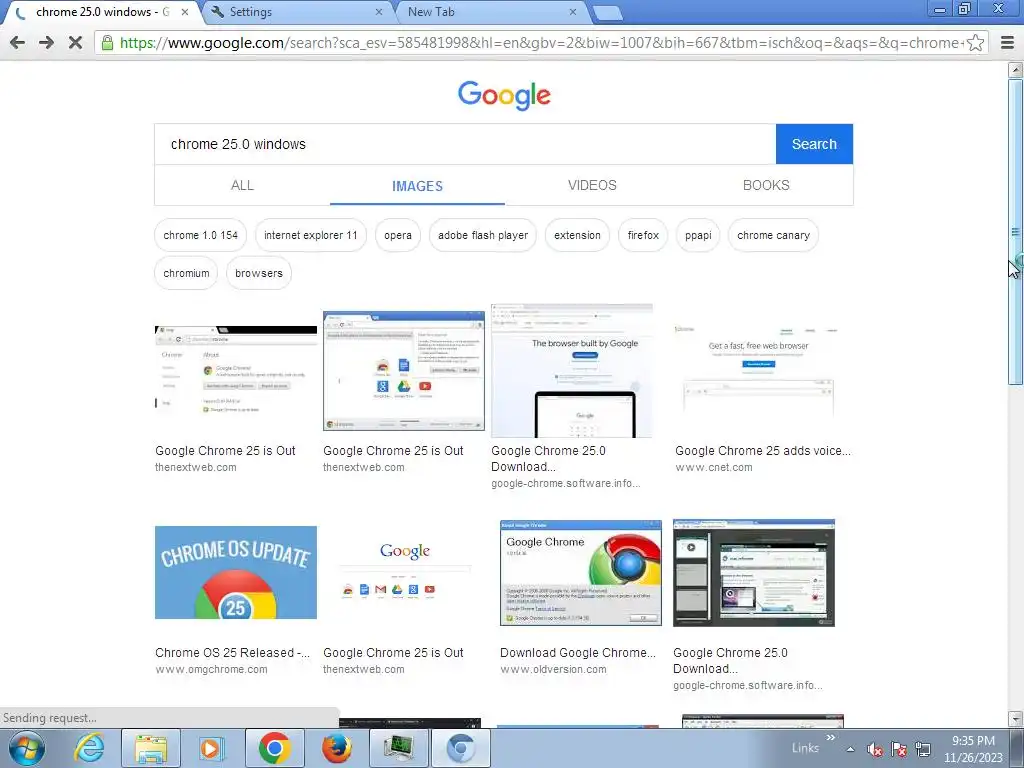Open 'Chrome OS 25 Released' result link
This screenshot has width=1024, height=768.
tap(232, 652)
